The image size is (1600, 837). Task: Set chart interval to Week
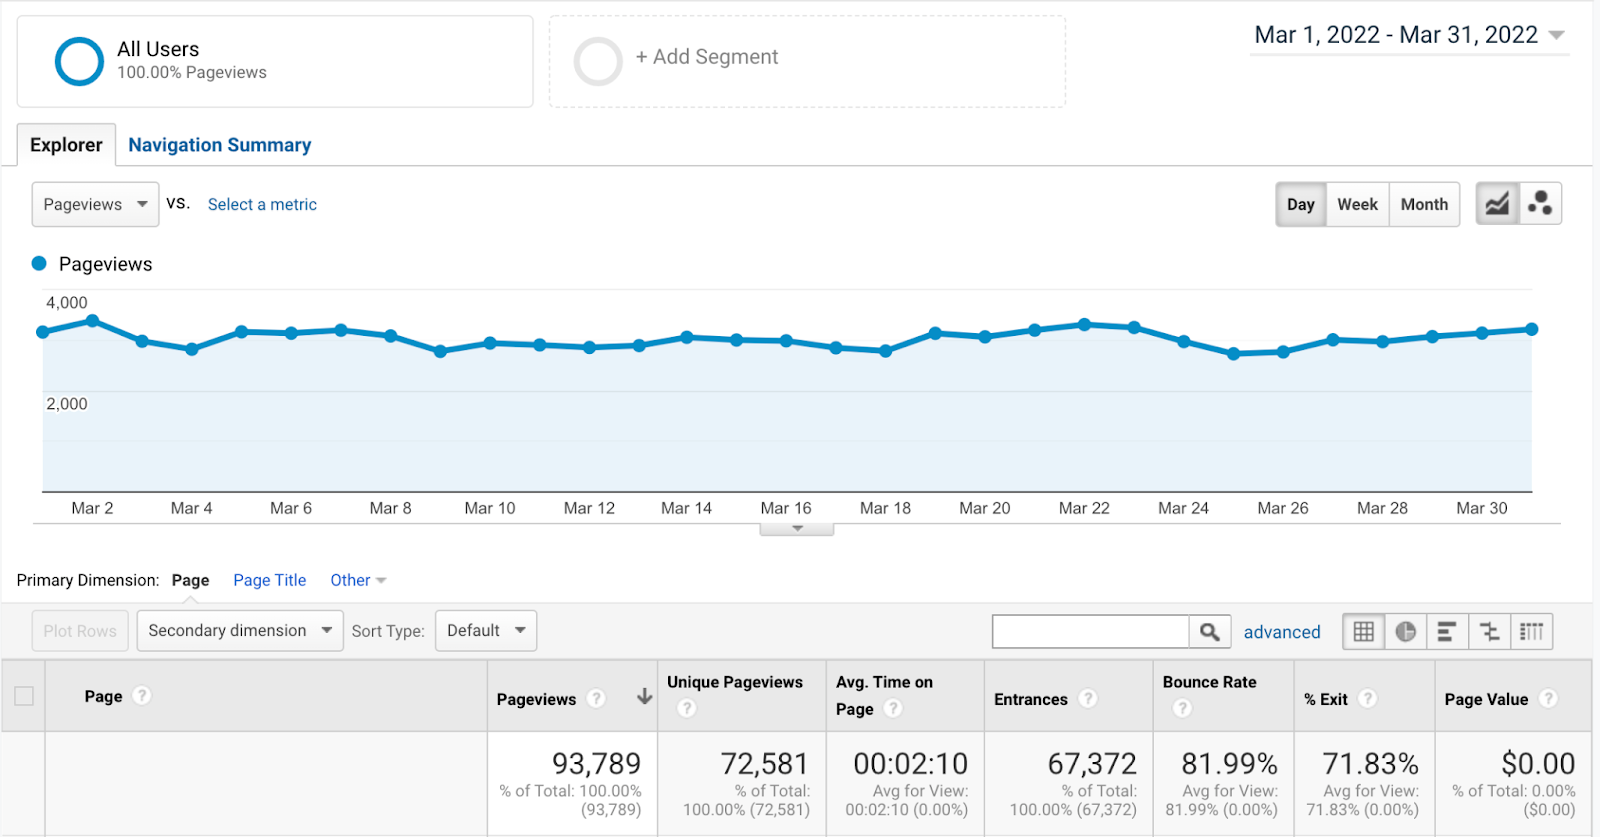coord(1357,204)
